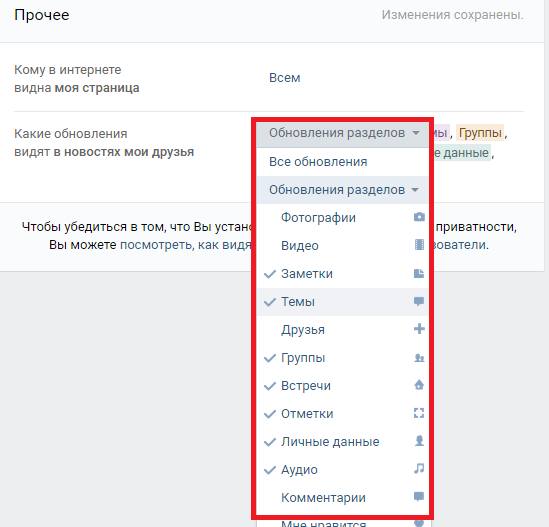Uncheck the Темы checkmark
Viewport: 549px width, 527px height.
point(270,302)
